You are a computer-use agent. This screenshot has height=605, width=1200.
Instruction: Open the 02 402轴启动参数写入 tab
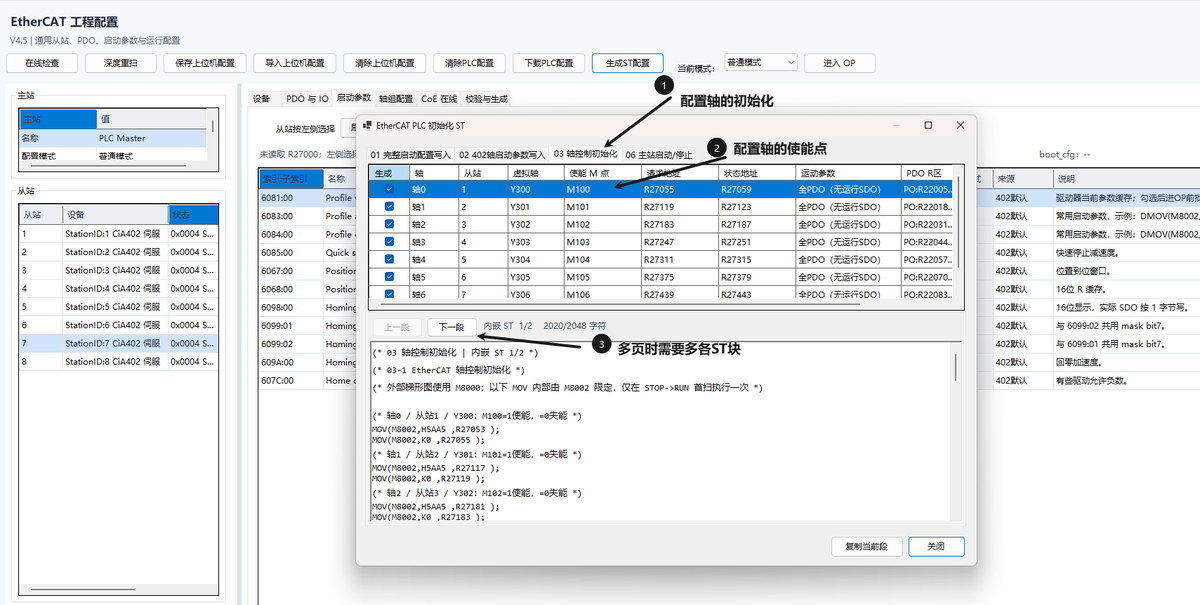click(x=502, y=155)
